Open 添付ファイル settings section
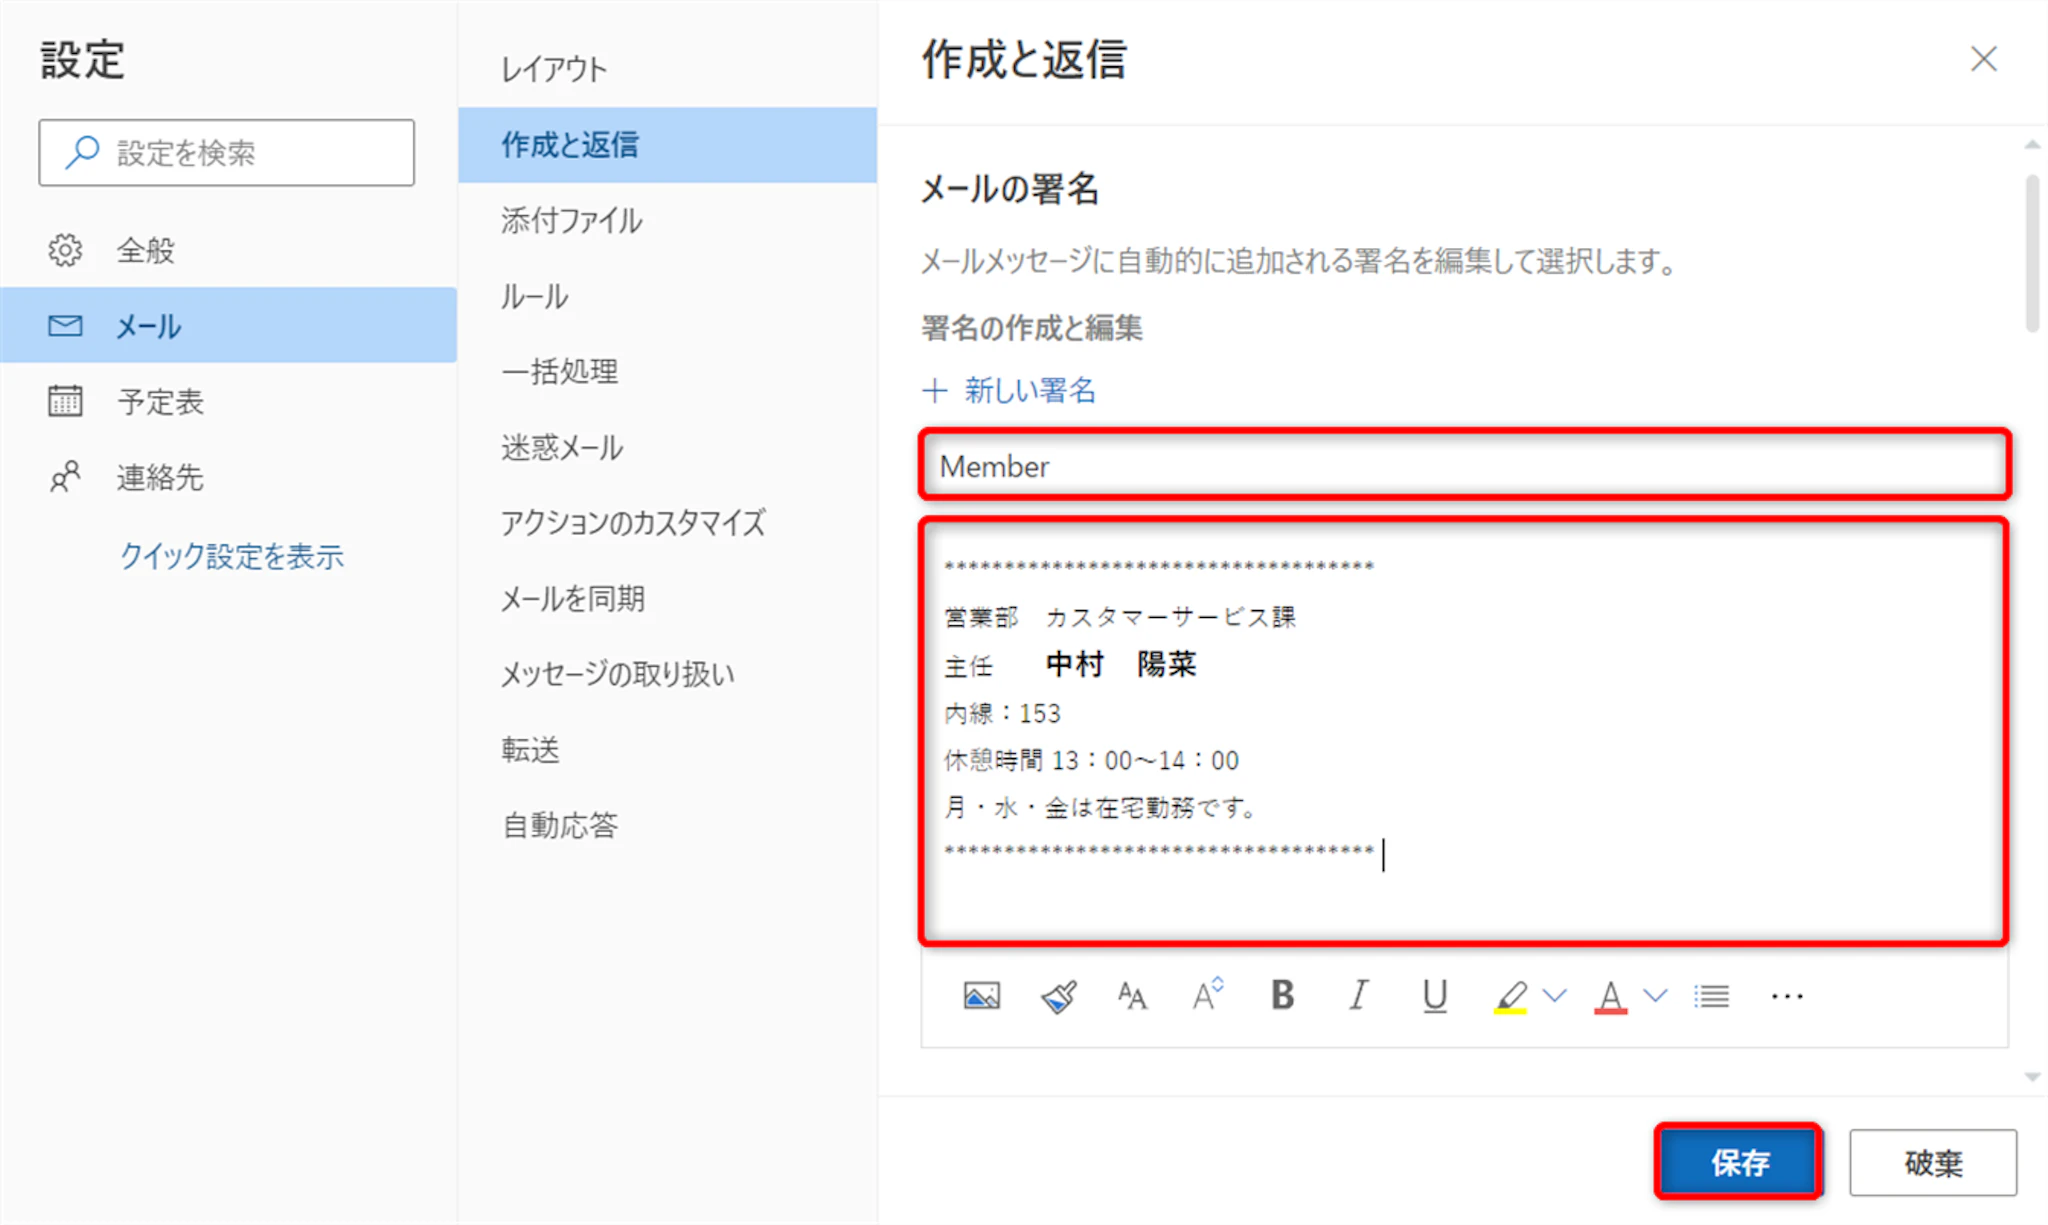Viewport: 2048px width, 1225px height. [x=571, y=220]
